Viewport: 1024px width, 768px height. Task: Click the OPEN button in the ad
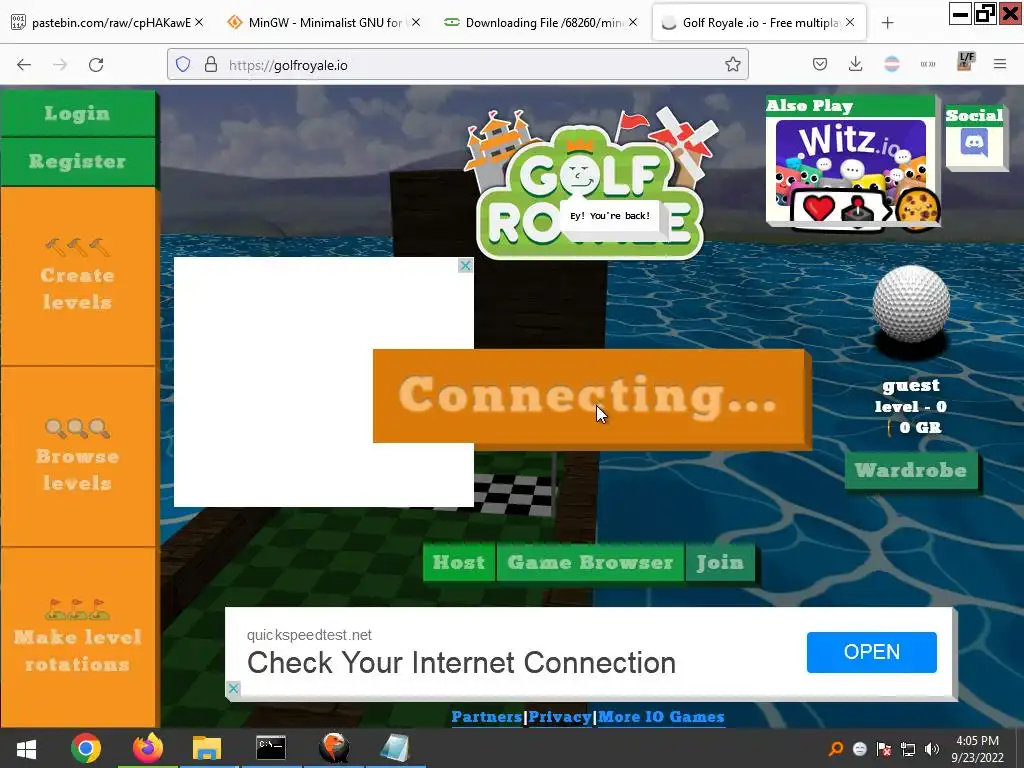(872, 652)
